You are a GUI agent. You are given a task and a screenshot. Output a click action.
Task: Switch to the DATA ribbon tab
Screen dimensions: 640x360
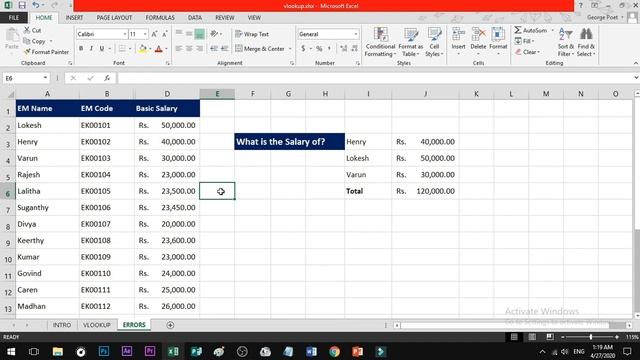coord(195,18)
